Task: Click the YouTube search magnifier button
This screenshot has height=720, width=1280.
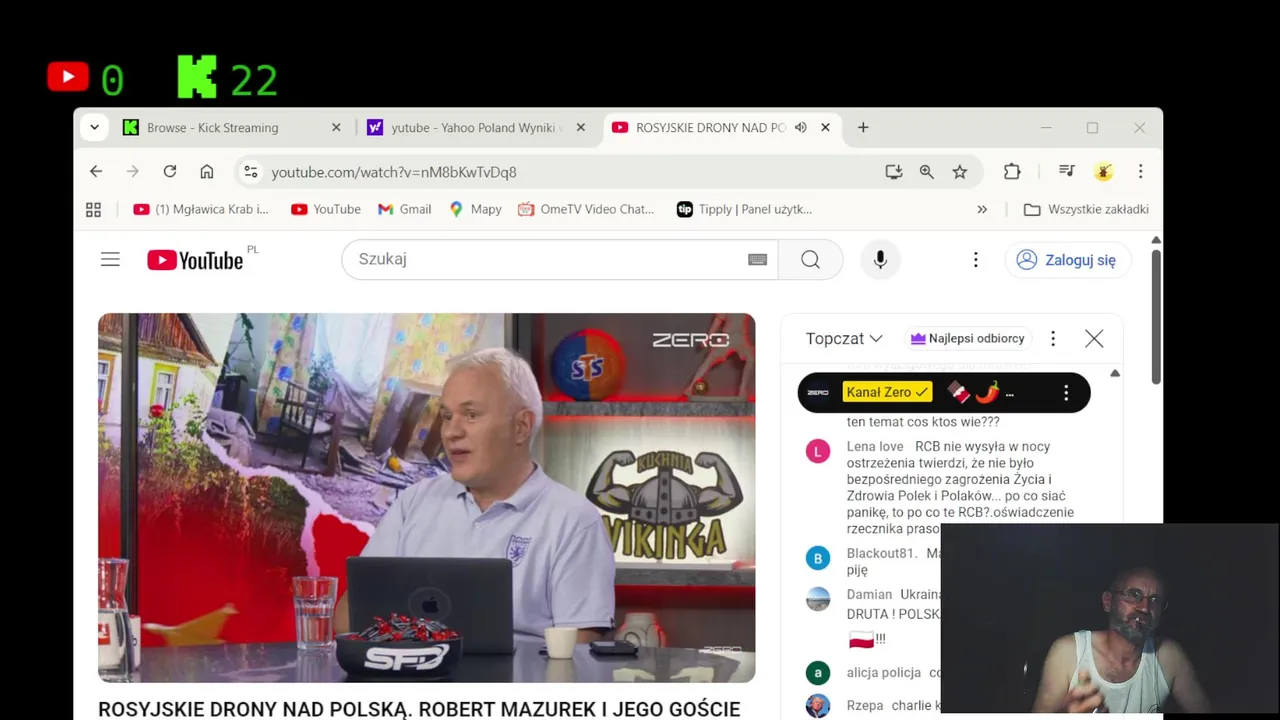Action: click(x=811, y=260)
